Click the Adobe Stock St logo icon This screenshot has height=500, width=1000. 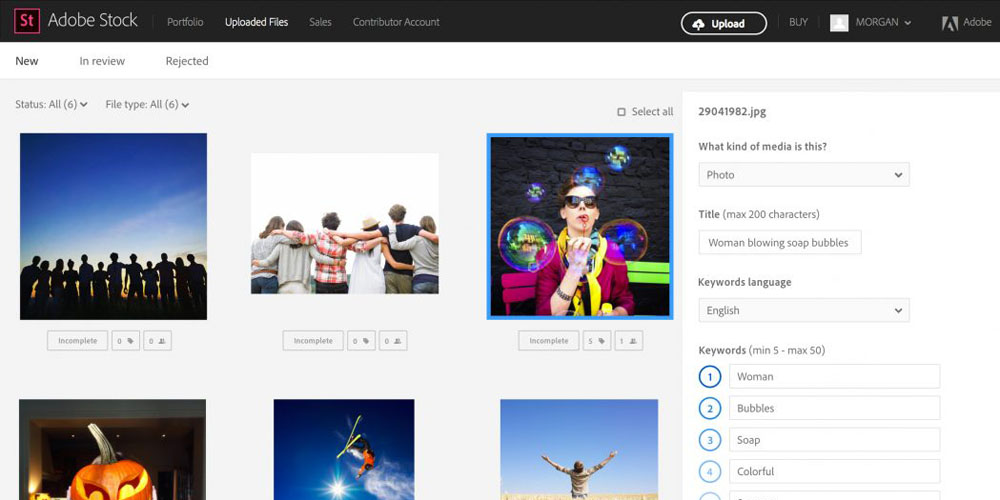point(26,21)
